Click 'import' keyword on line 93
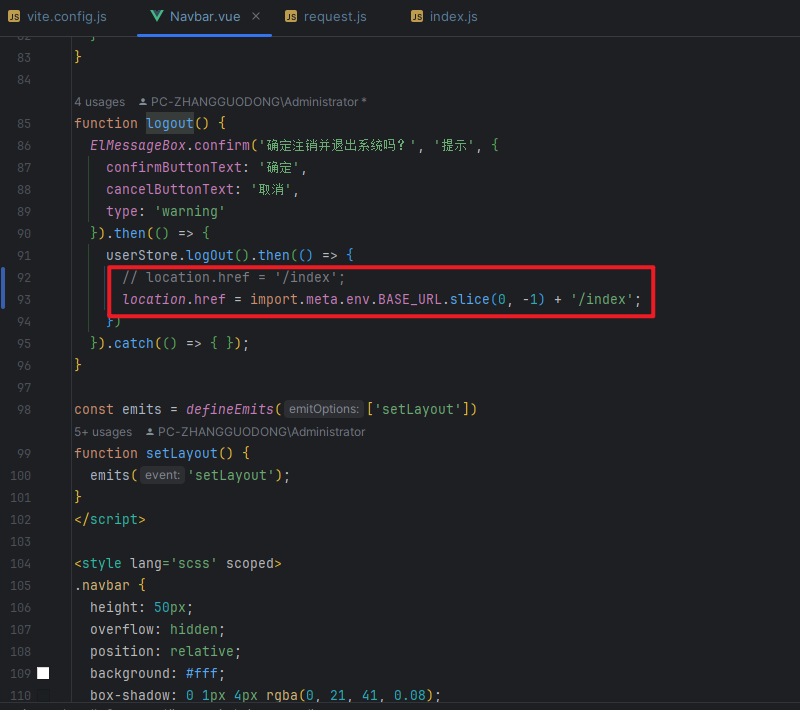The width and height of the screenshot is (800, 710). 274,299
